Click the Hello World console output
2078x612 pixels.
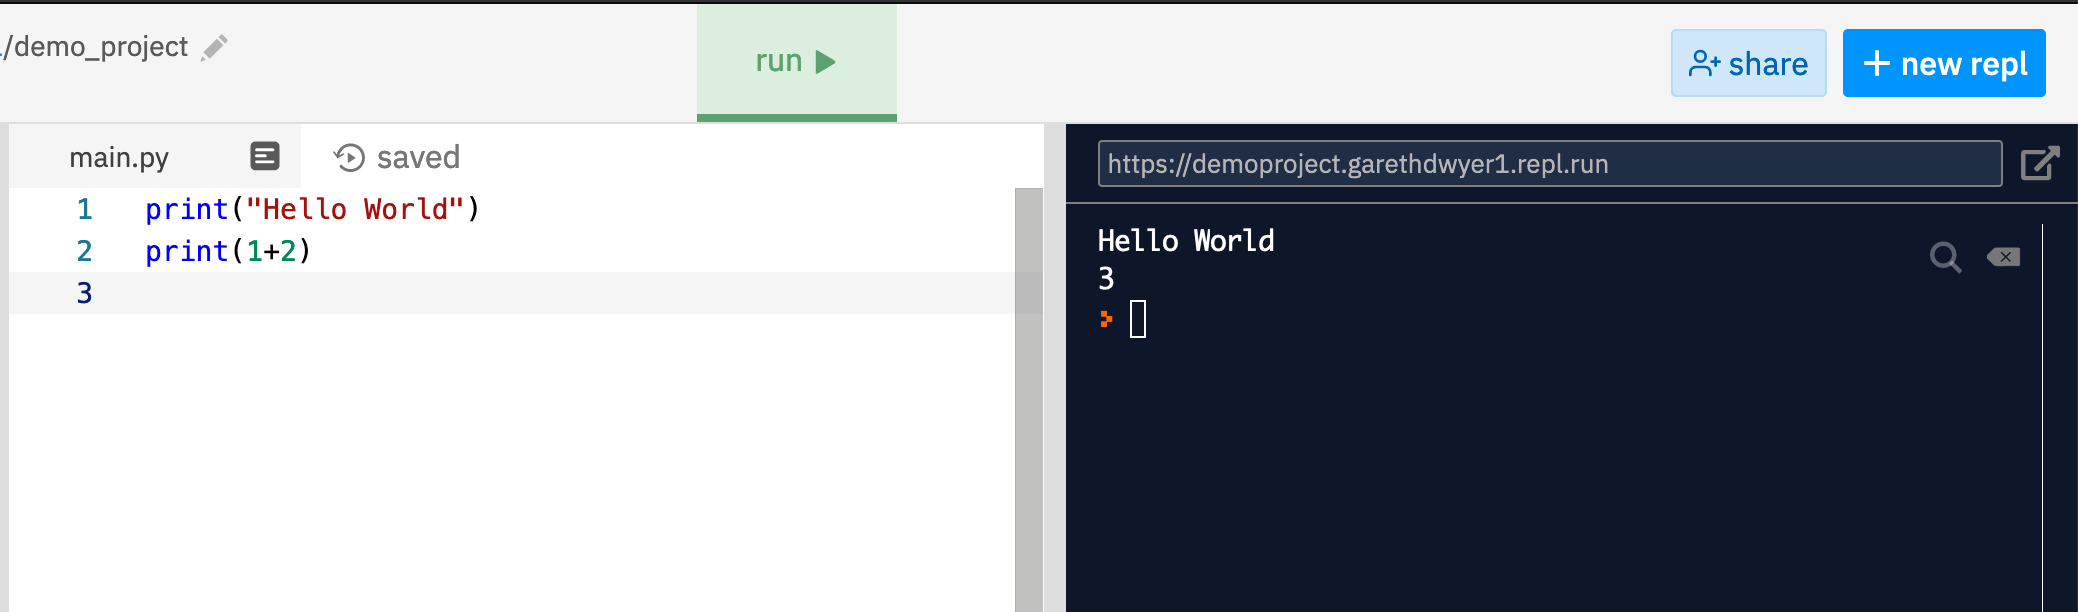point(1186,241)
